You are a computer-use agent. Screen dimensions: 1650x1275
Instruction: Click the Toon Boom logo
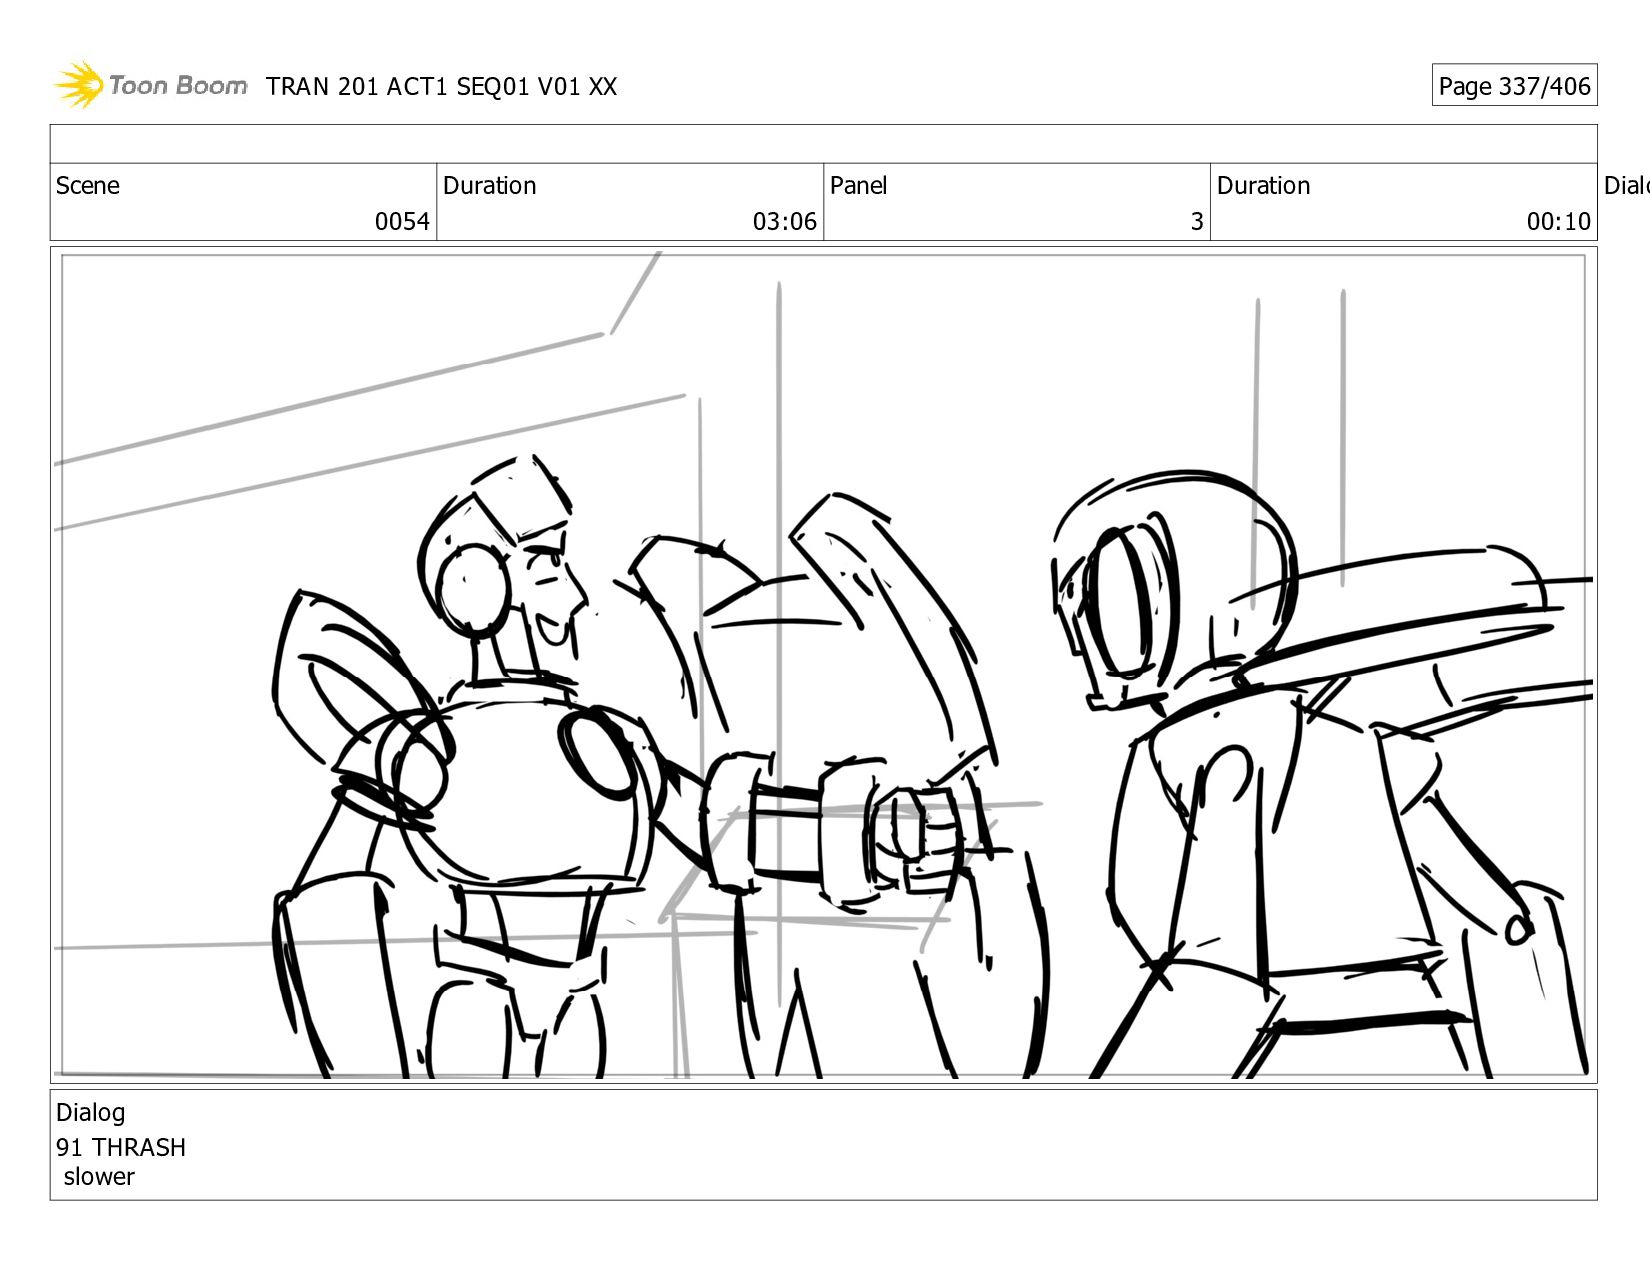(x=150, y=85)
